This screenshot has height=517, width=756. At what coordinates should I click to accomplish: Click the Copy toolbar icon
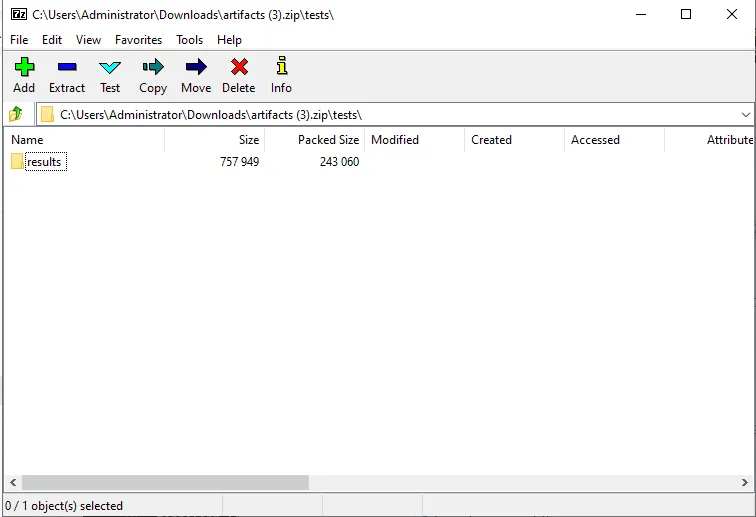pos(153,67)
